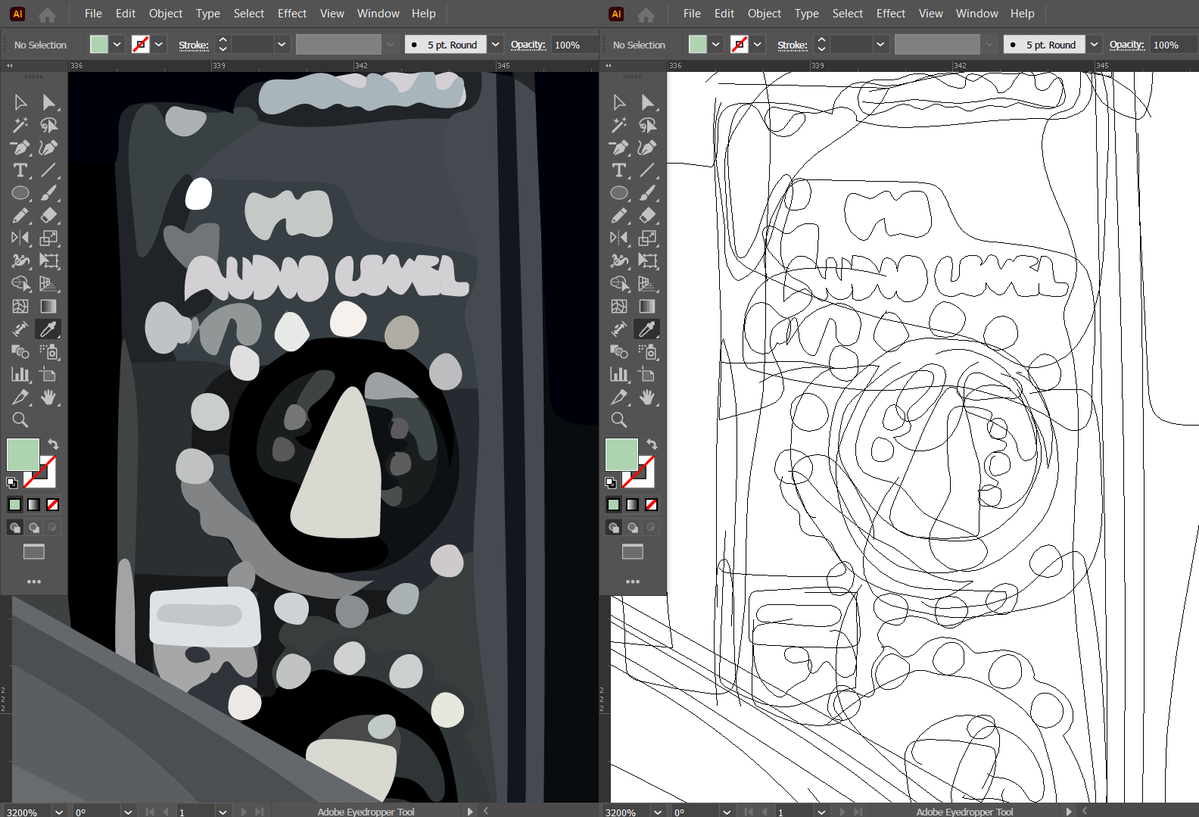Choose the Type tool in left window

(21, 170)
